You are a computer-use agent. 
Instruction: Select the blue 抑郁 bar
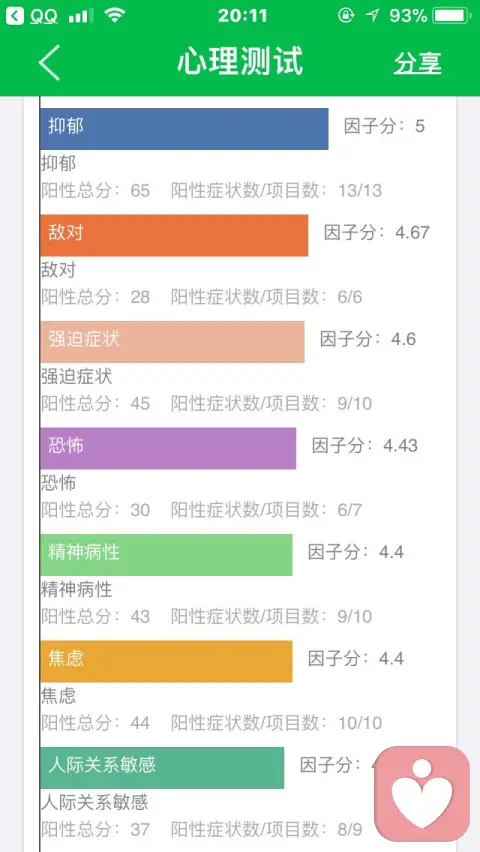pyautogui.click(x=184, y=129)
